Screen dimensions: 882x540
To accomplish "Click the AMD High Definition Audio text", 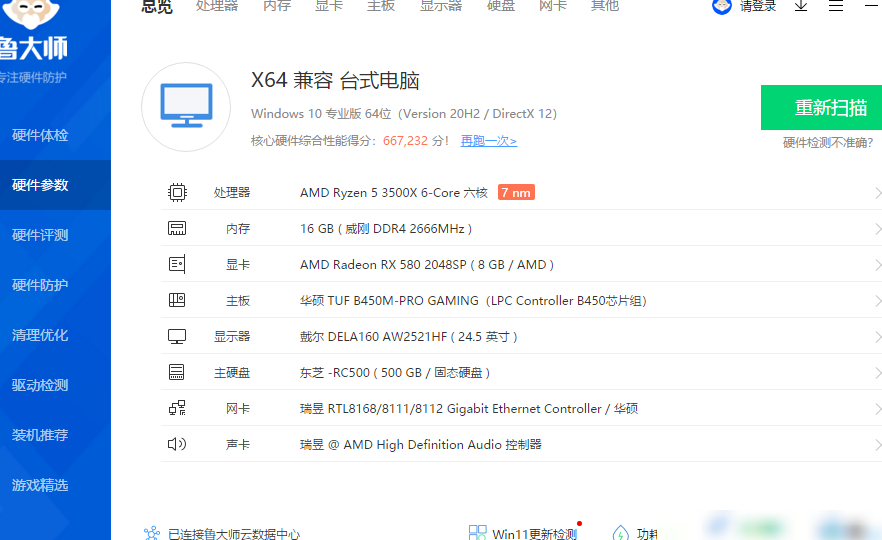I will pos(421,445).
